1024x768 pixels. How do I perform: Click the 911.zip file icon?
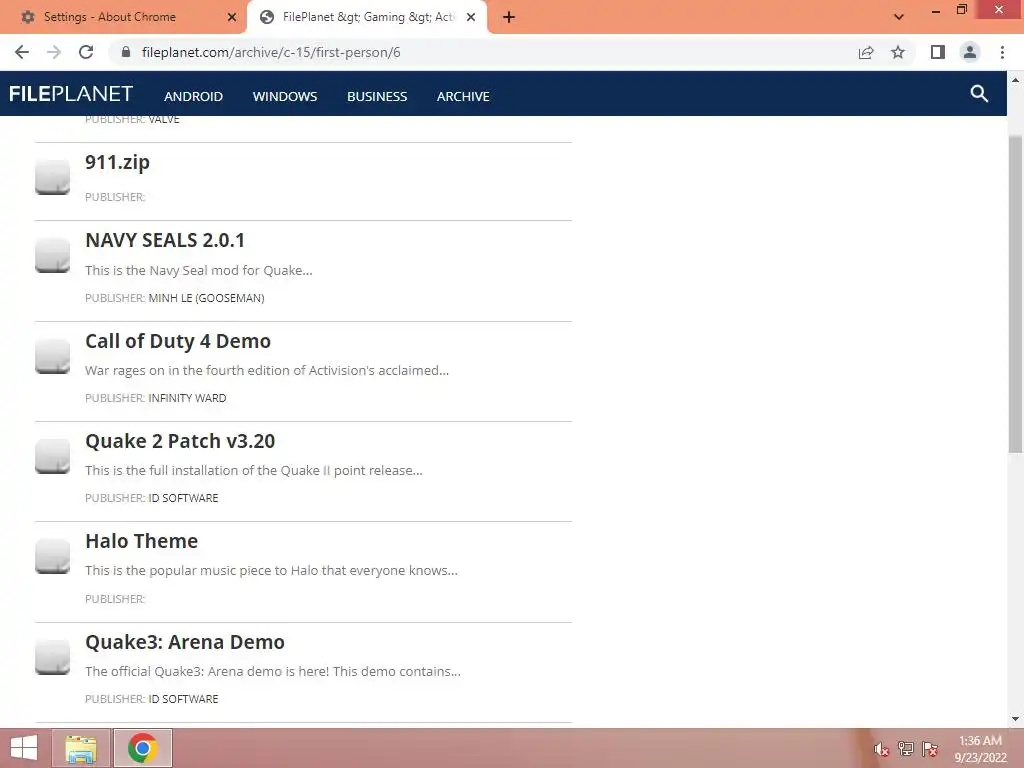[52, 177]
